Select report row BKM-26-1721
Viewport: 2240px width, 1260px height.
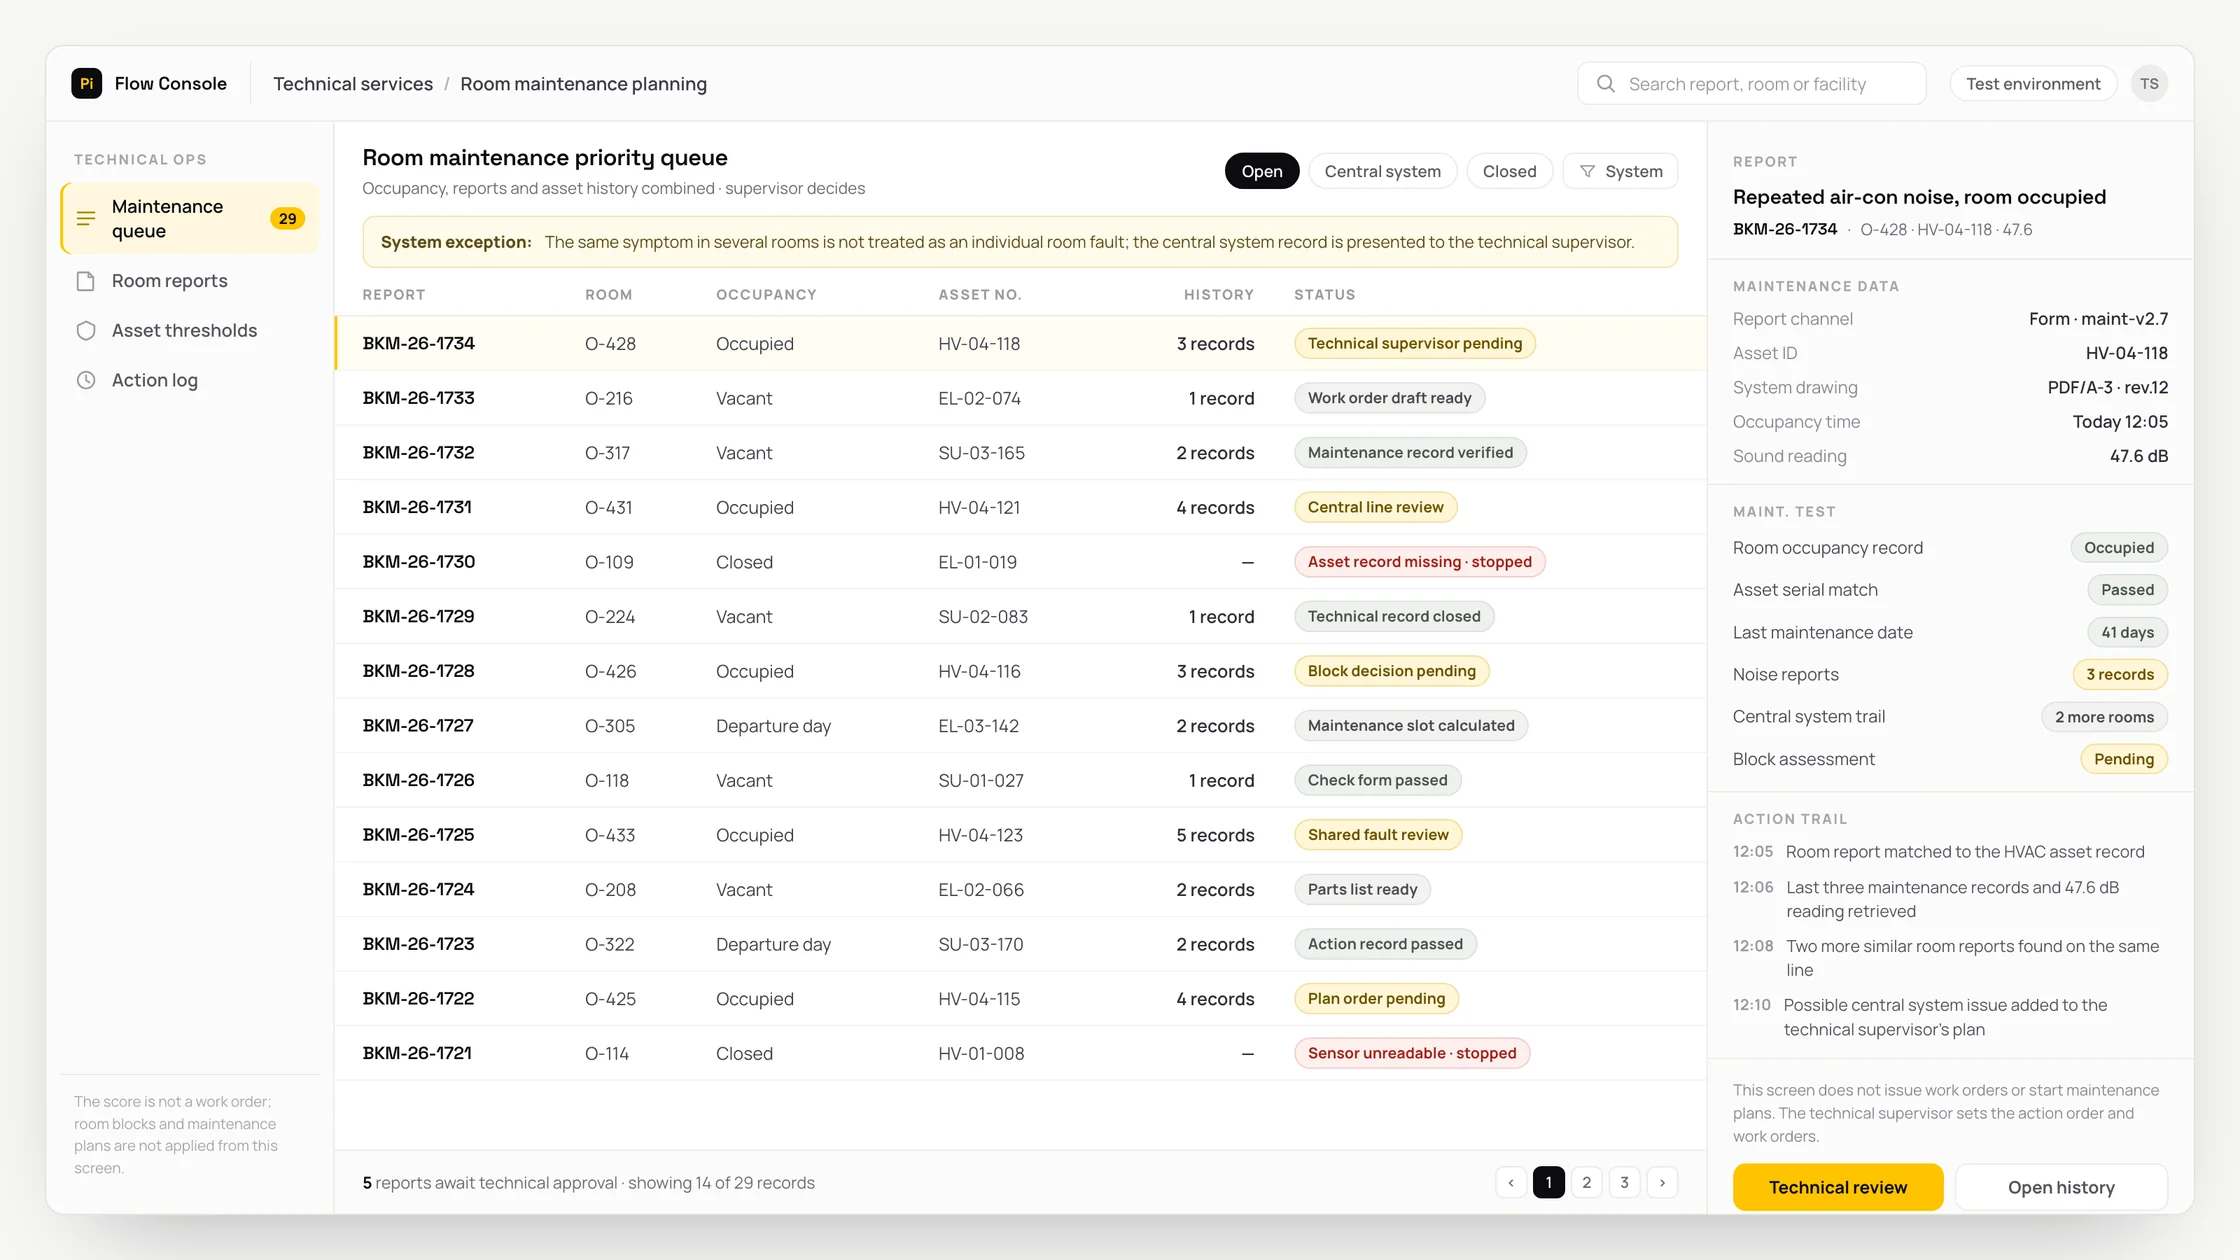1020,1053
